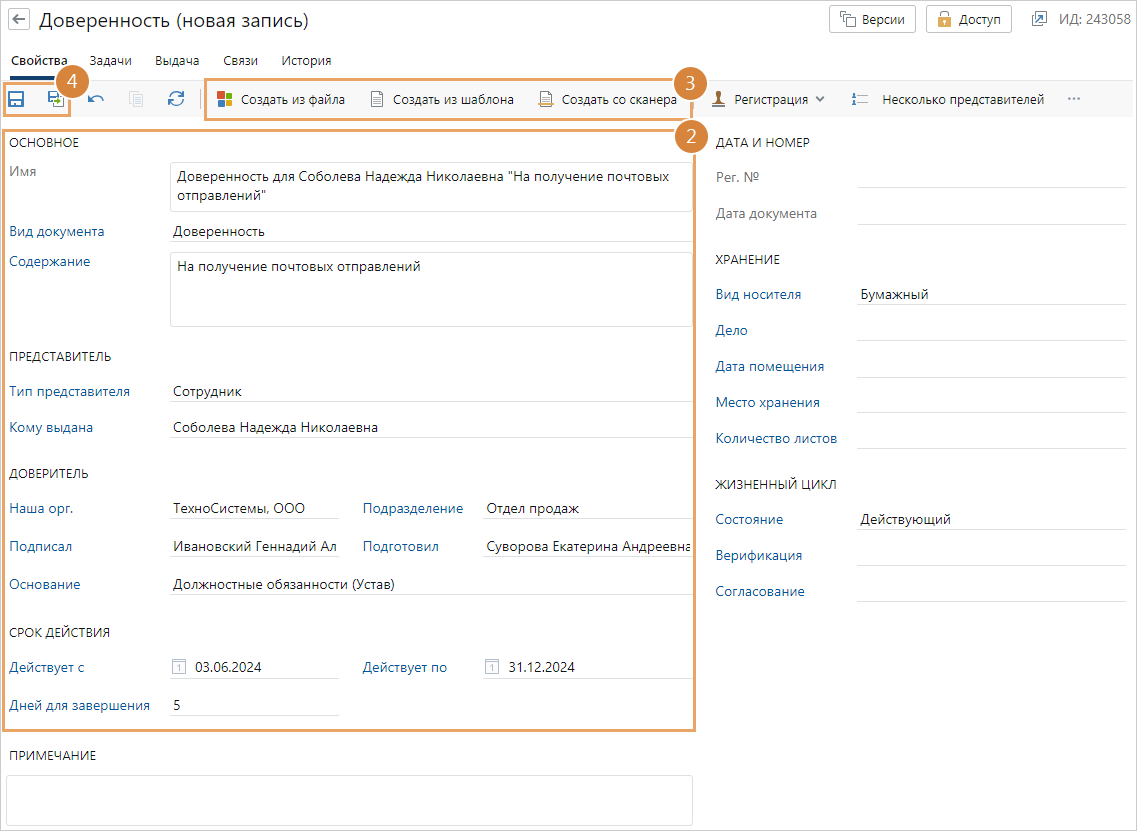Click 'Несколько представителей' in toolbar

point(948,99)
